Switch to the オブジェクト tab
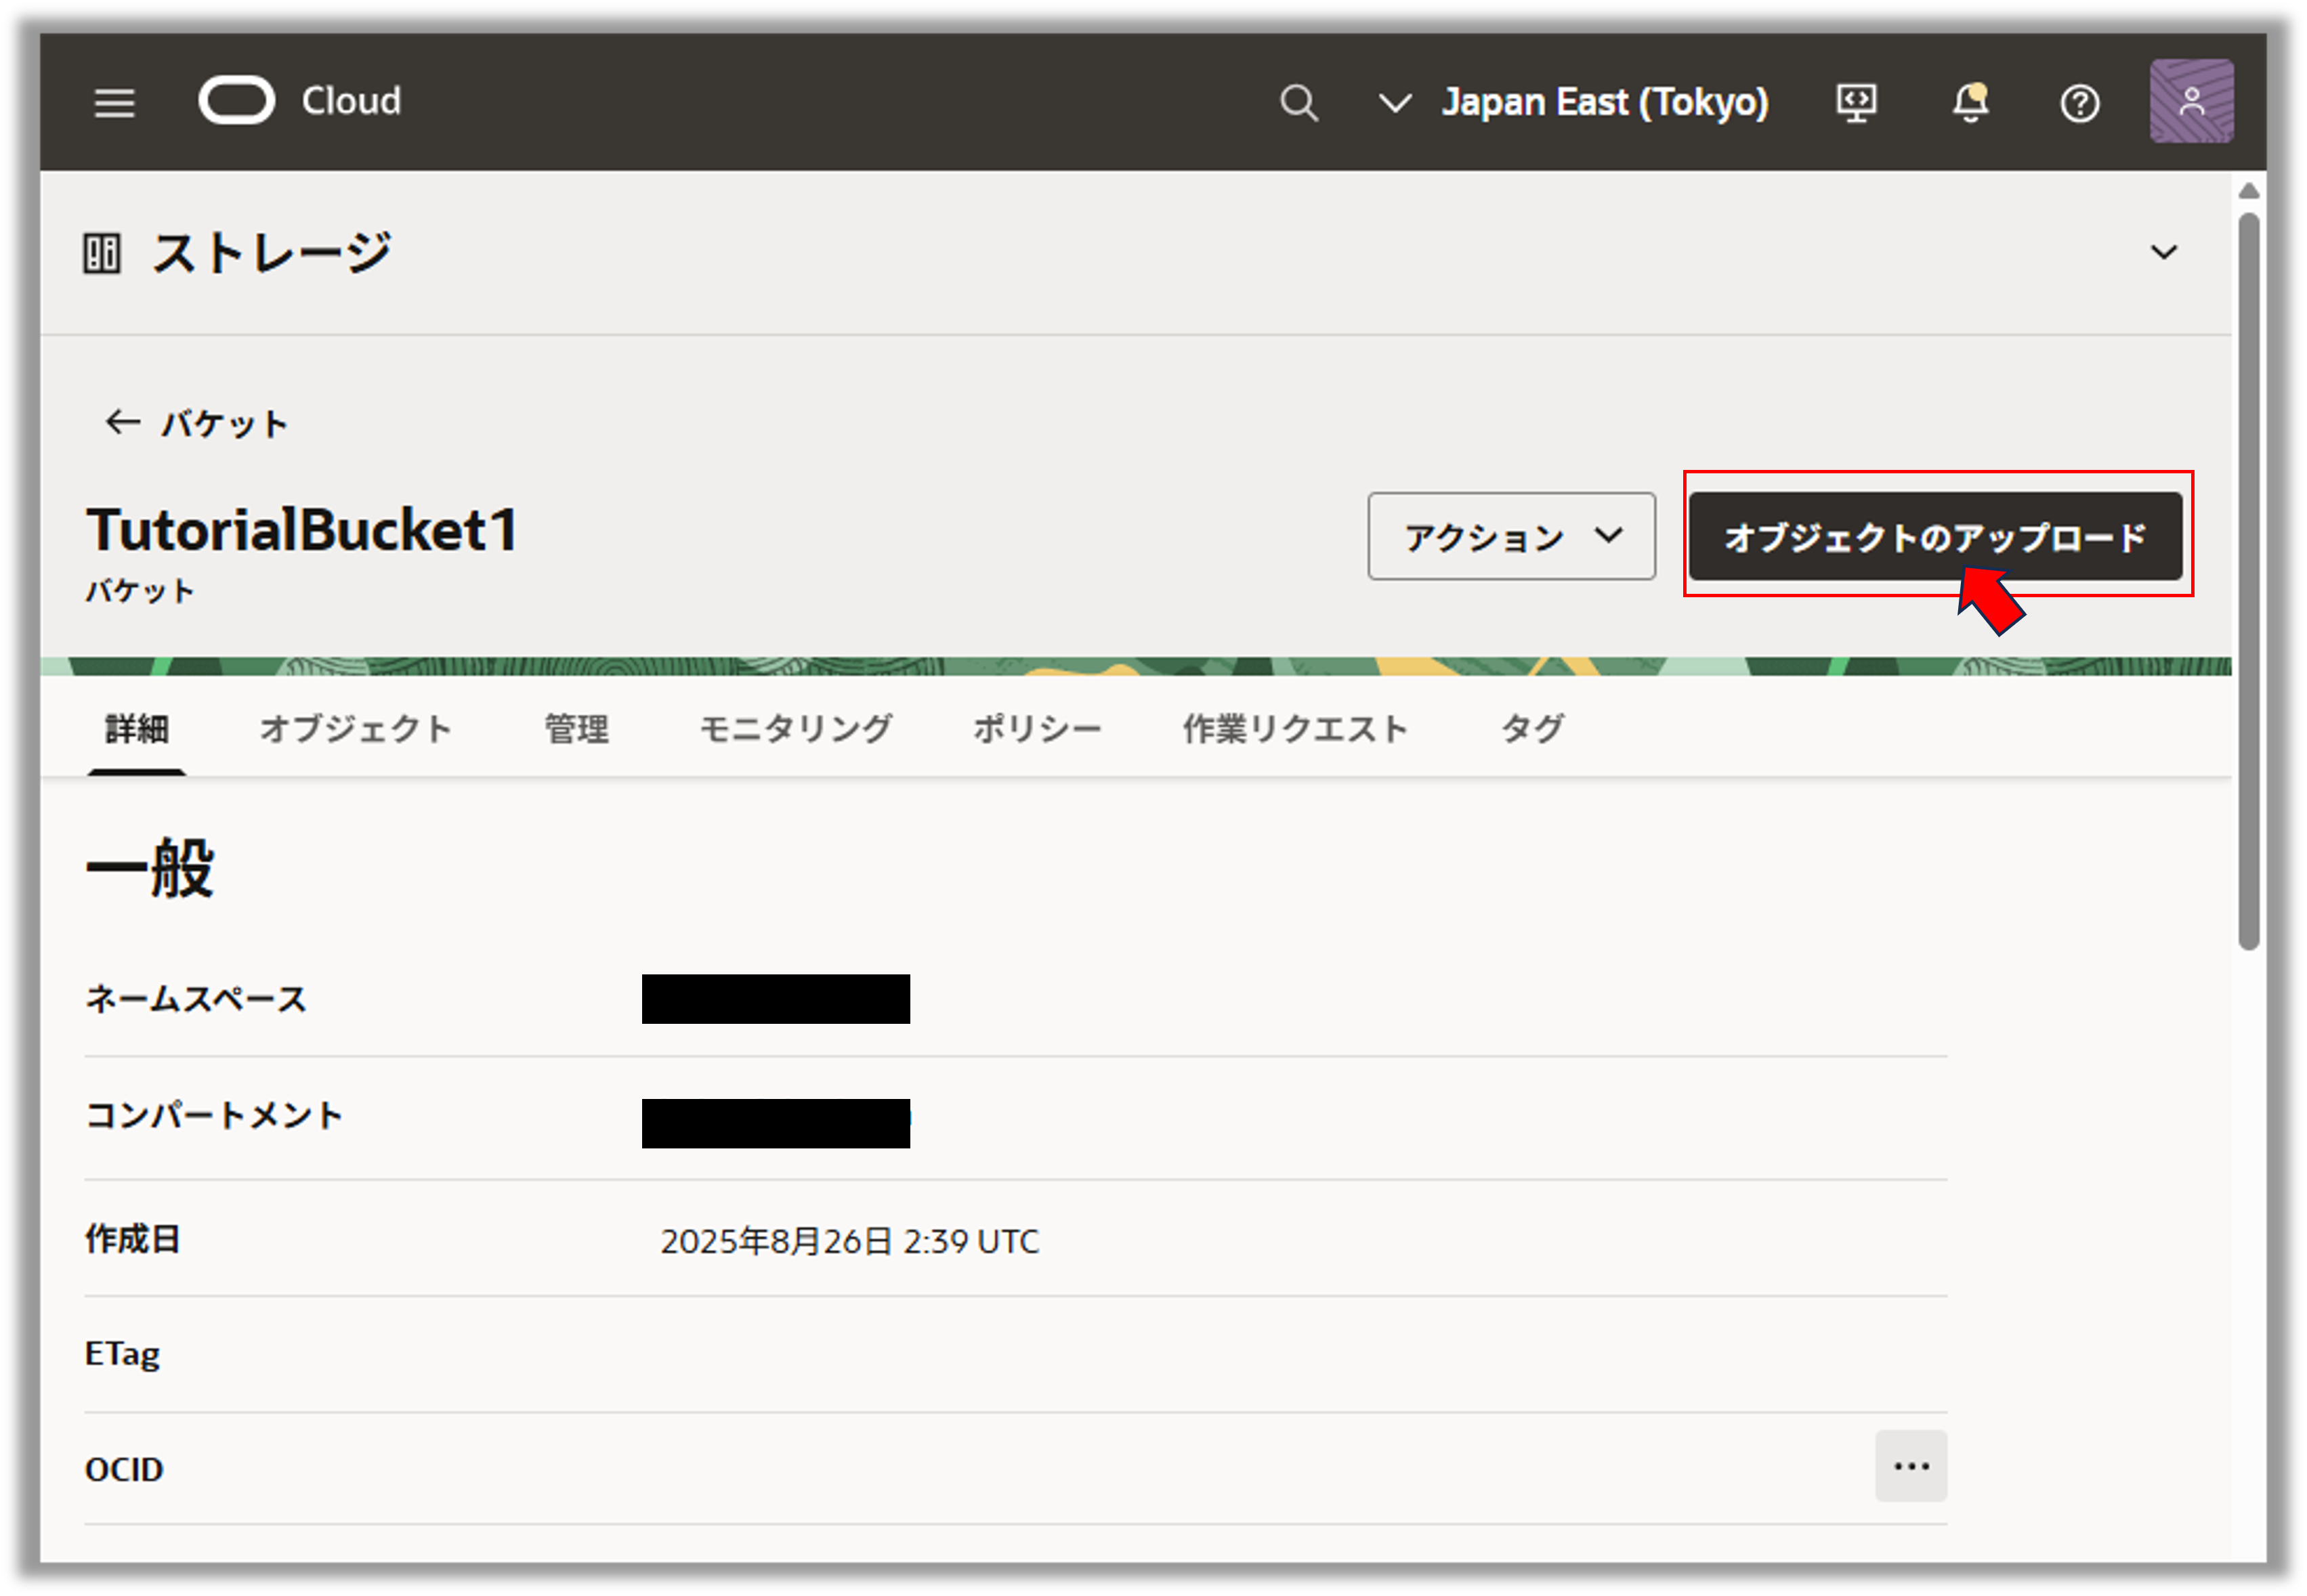Image resolution: width=2307 pixels, height=1596 pixels. click(355, 728)
